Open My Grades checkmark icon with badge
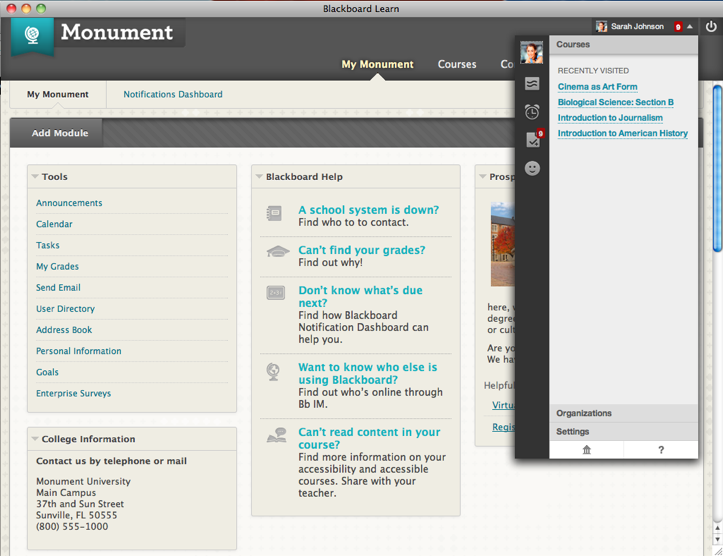 (x=534, y=139)
